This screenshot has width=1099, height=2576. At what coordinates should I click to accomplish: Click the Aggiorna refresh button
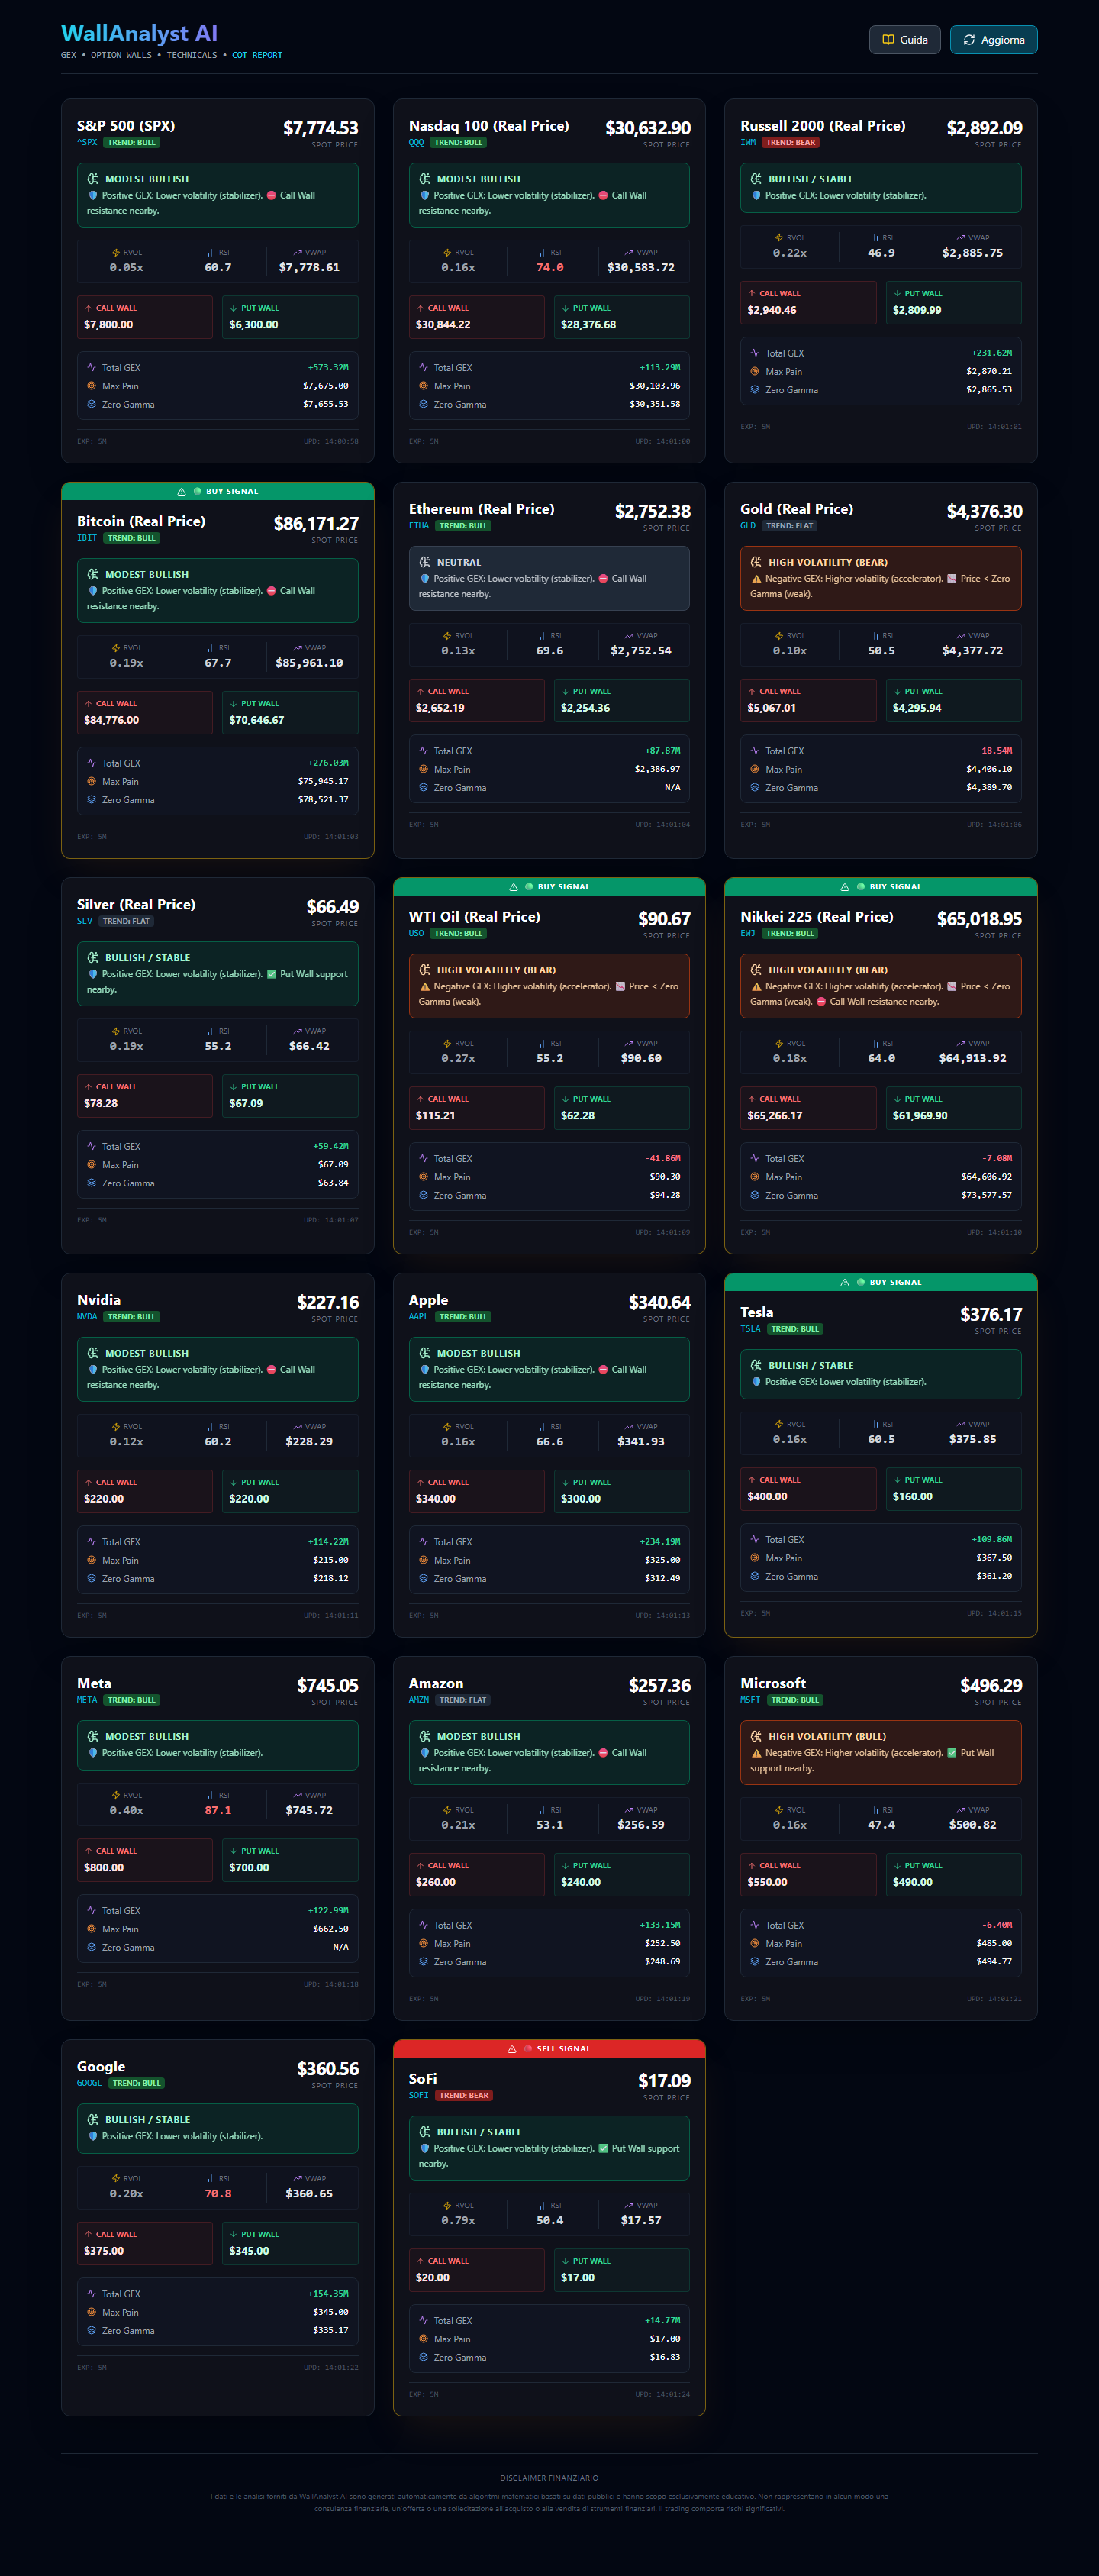point(993,40)
